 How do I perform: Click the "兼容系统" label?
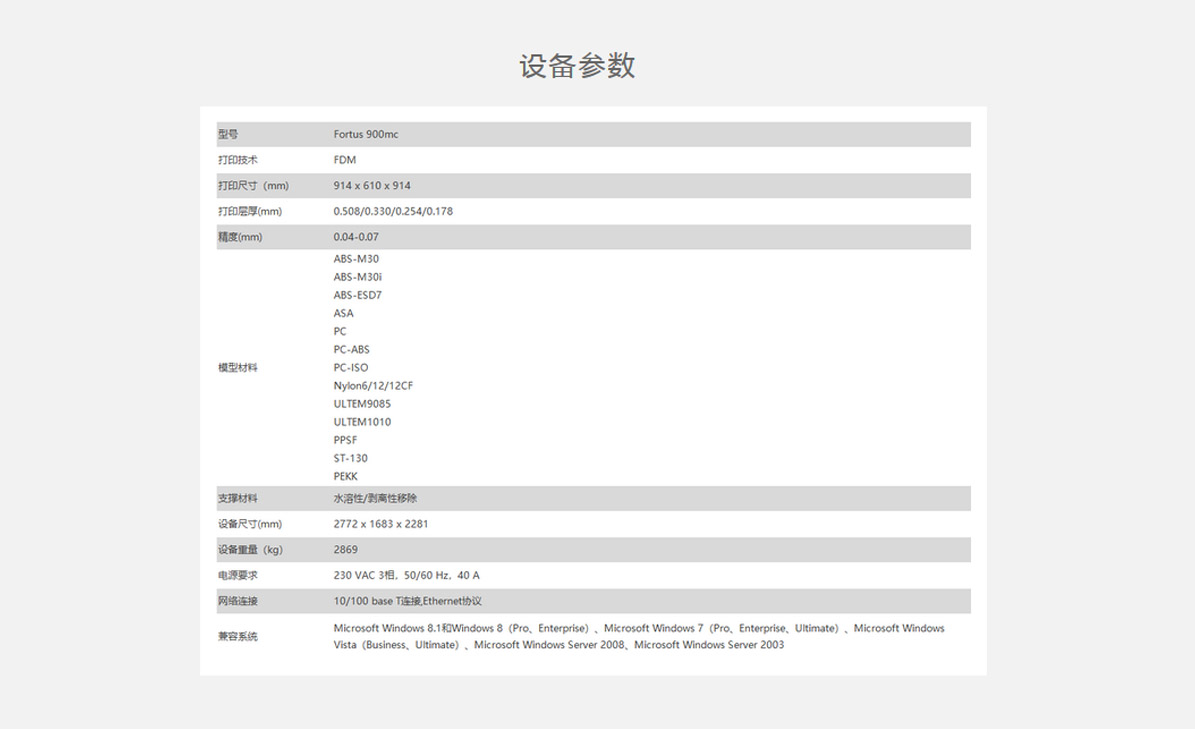238,637
